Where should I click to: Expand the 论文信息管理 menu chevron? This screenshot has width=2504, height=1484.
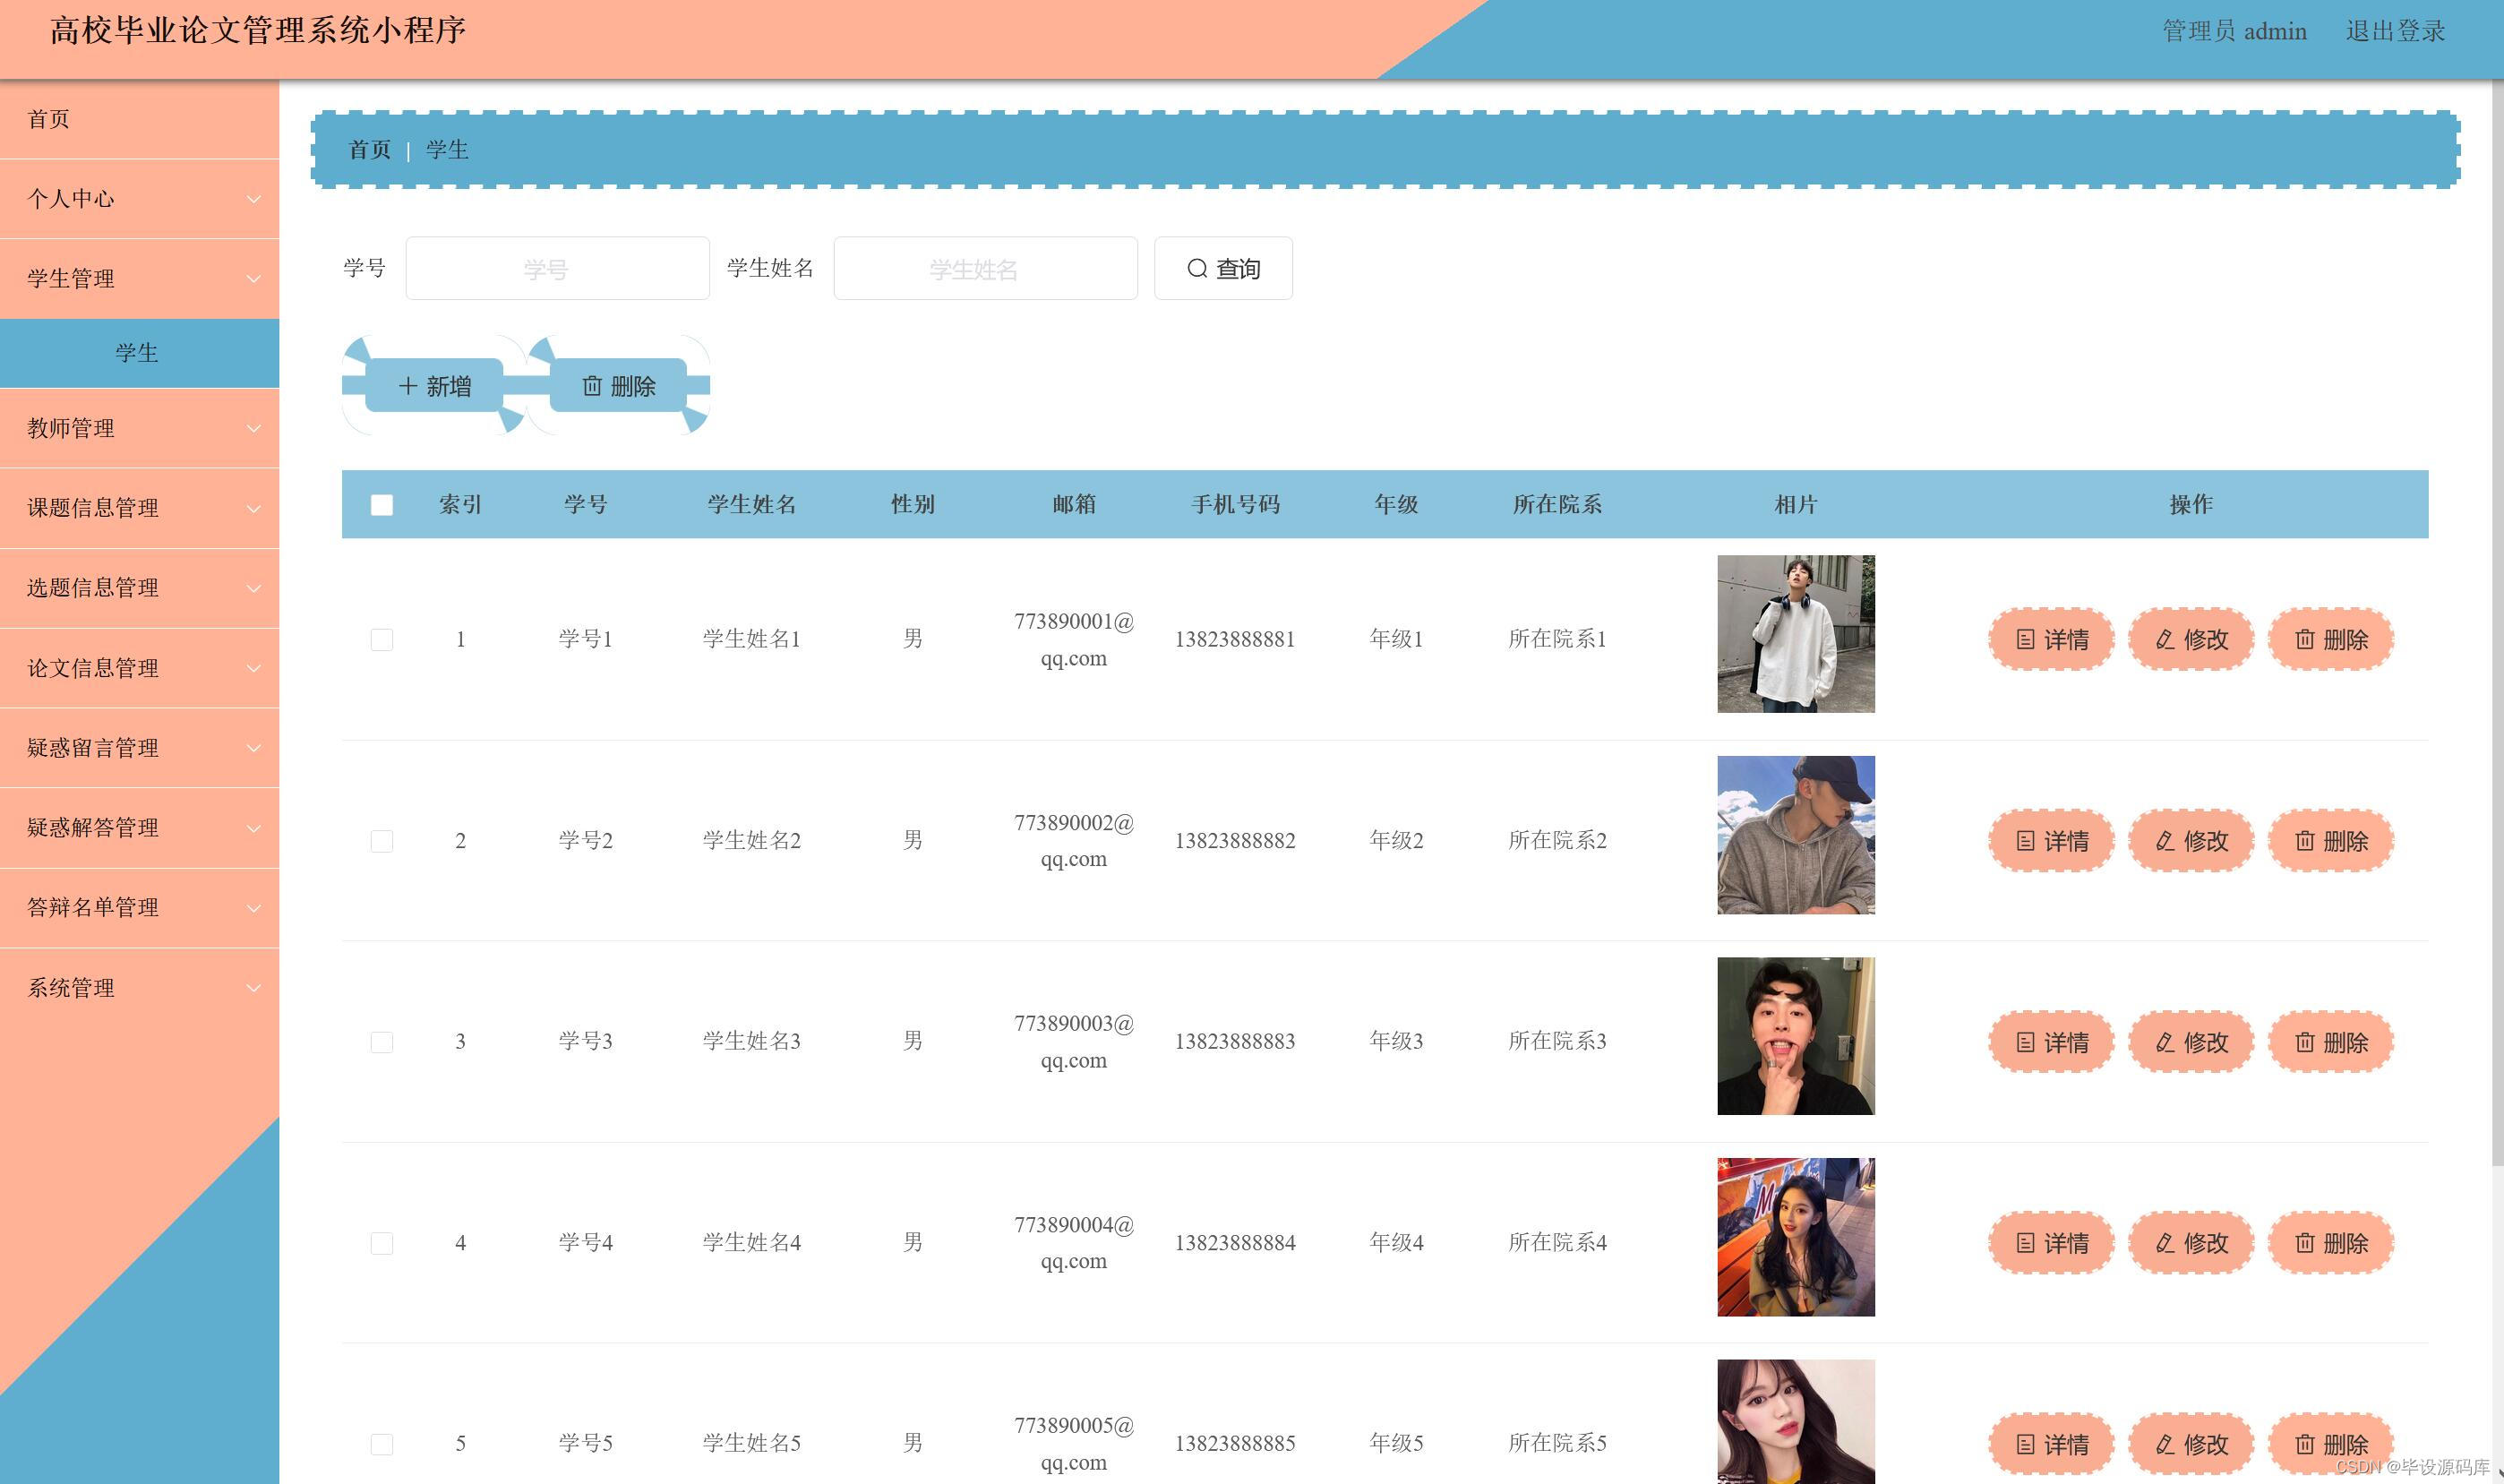(x=254, y=668)
